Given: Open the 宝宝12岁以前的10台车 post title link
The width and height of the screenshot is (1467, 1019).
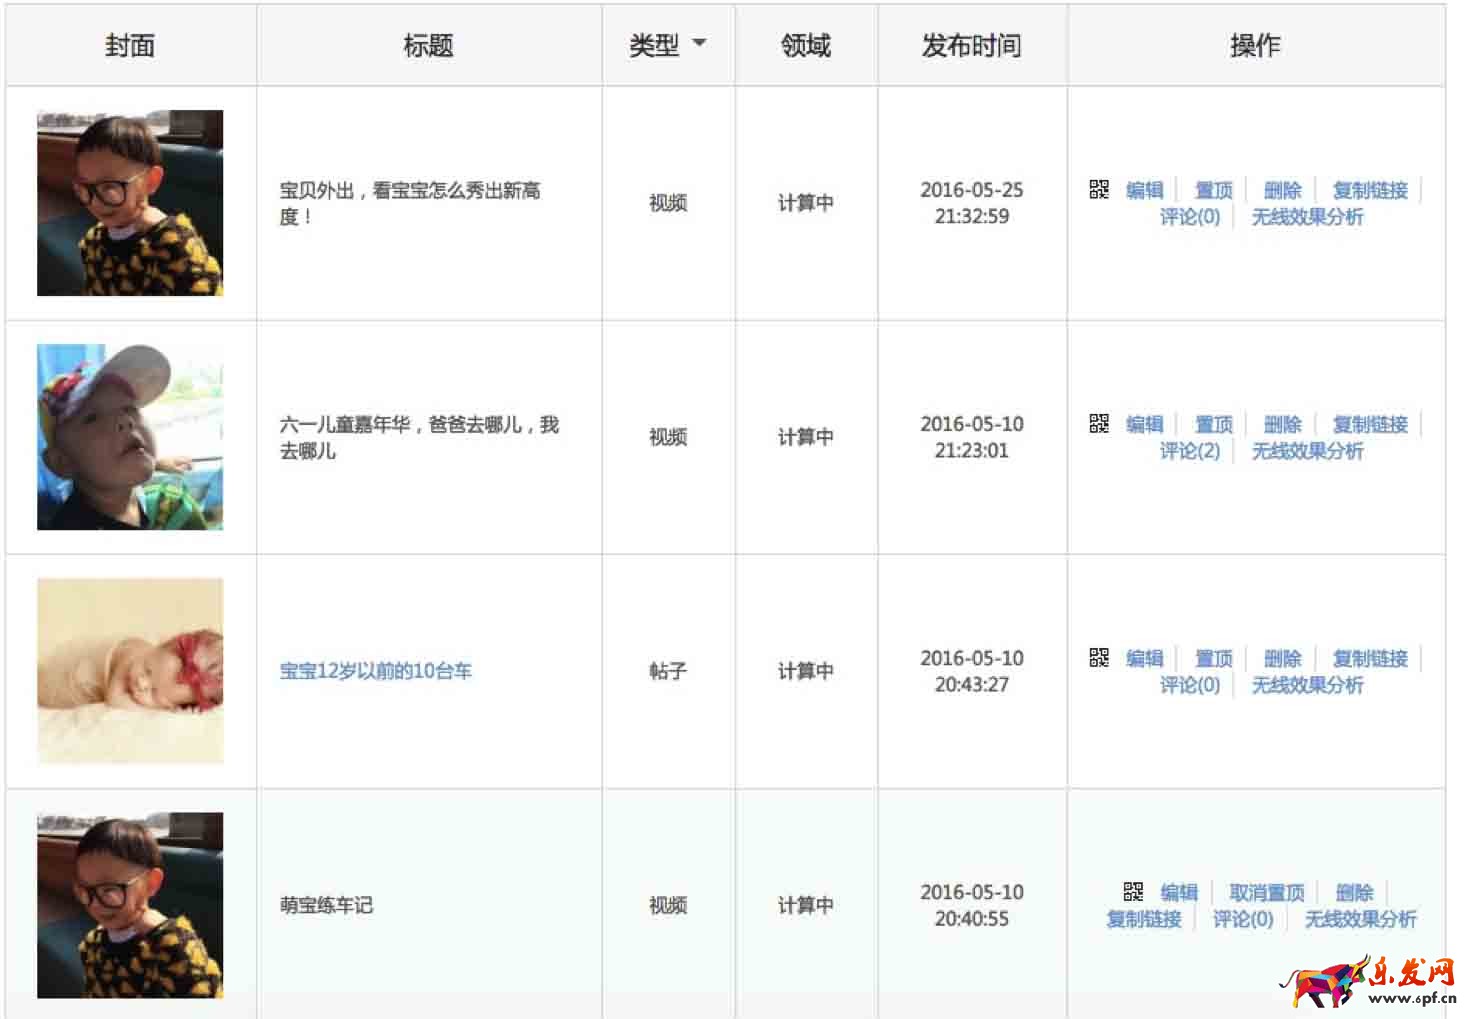Looking at the screenshot, I should click(375, 671).
